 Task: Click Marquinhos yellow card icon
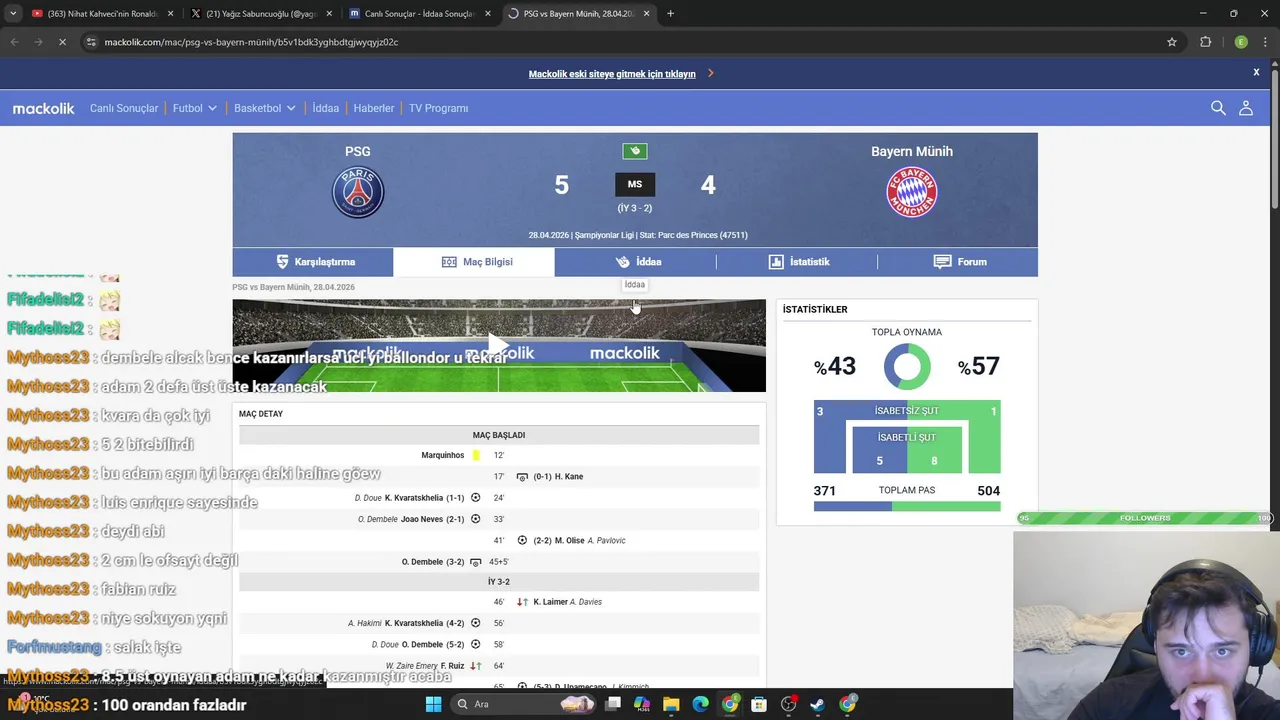pyautogui.click(x=476, y=455)
